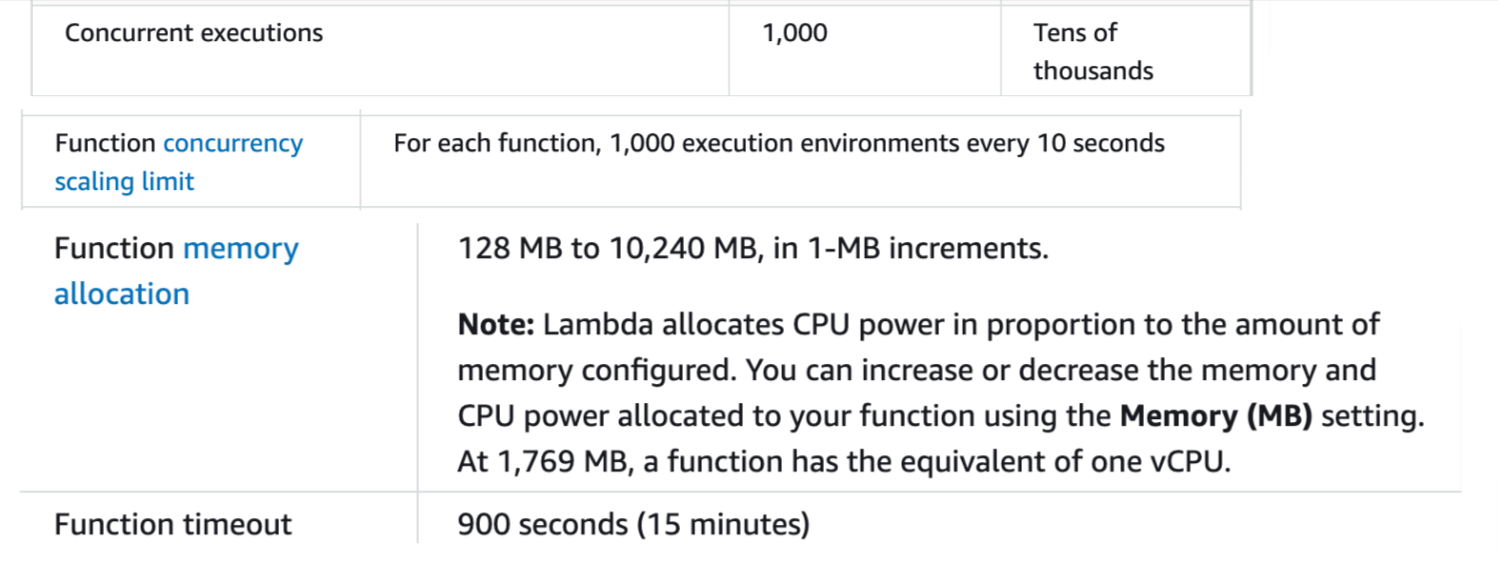Click the word Function before memory link
Image resolution: width=1498 pixels, height=572 pixels.
click(114, 248)
